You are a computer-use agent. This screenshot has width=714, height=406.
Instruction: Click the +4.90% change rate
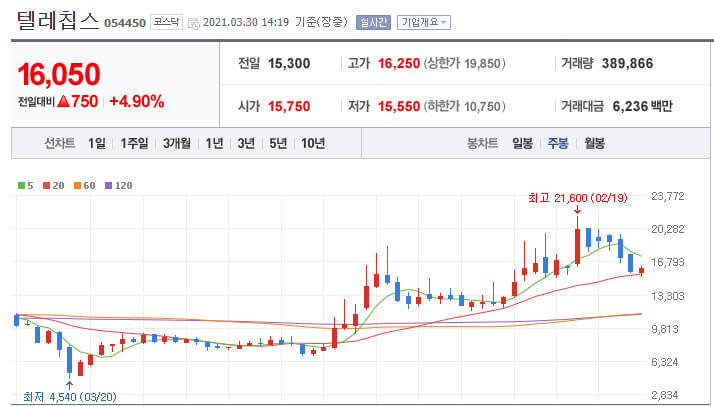[x=137, y=102]
